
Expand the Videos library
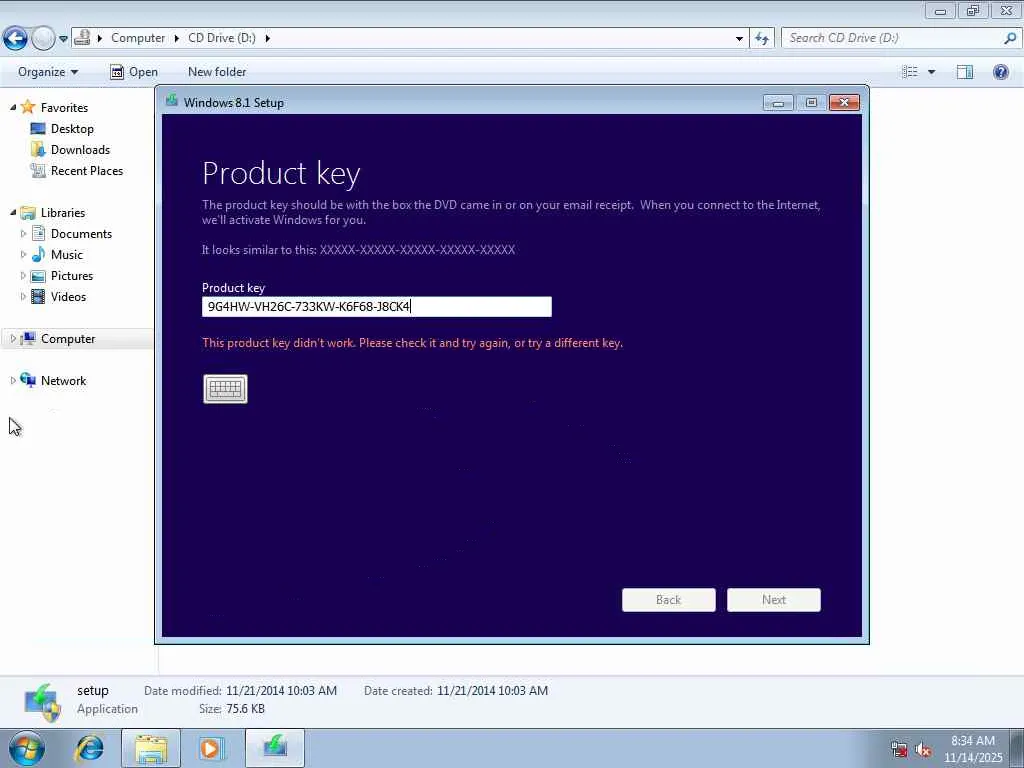coord(24,296)
